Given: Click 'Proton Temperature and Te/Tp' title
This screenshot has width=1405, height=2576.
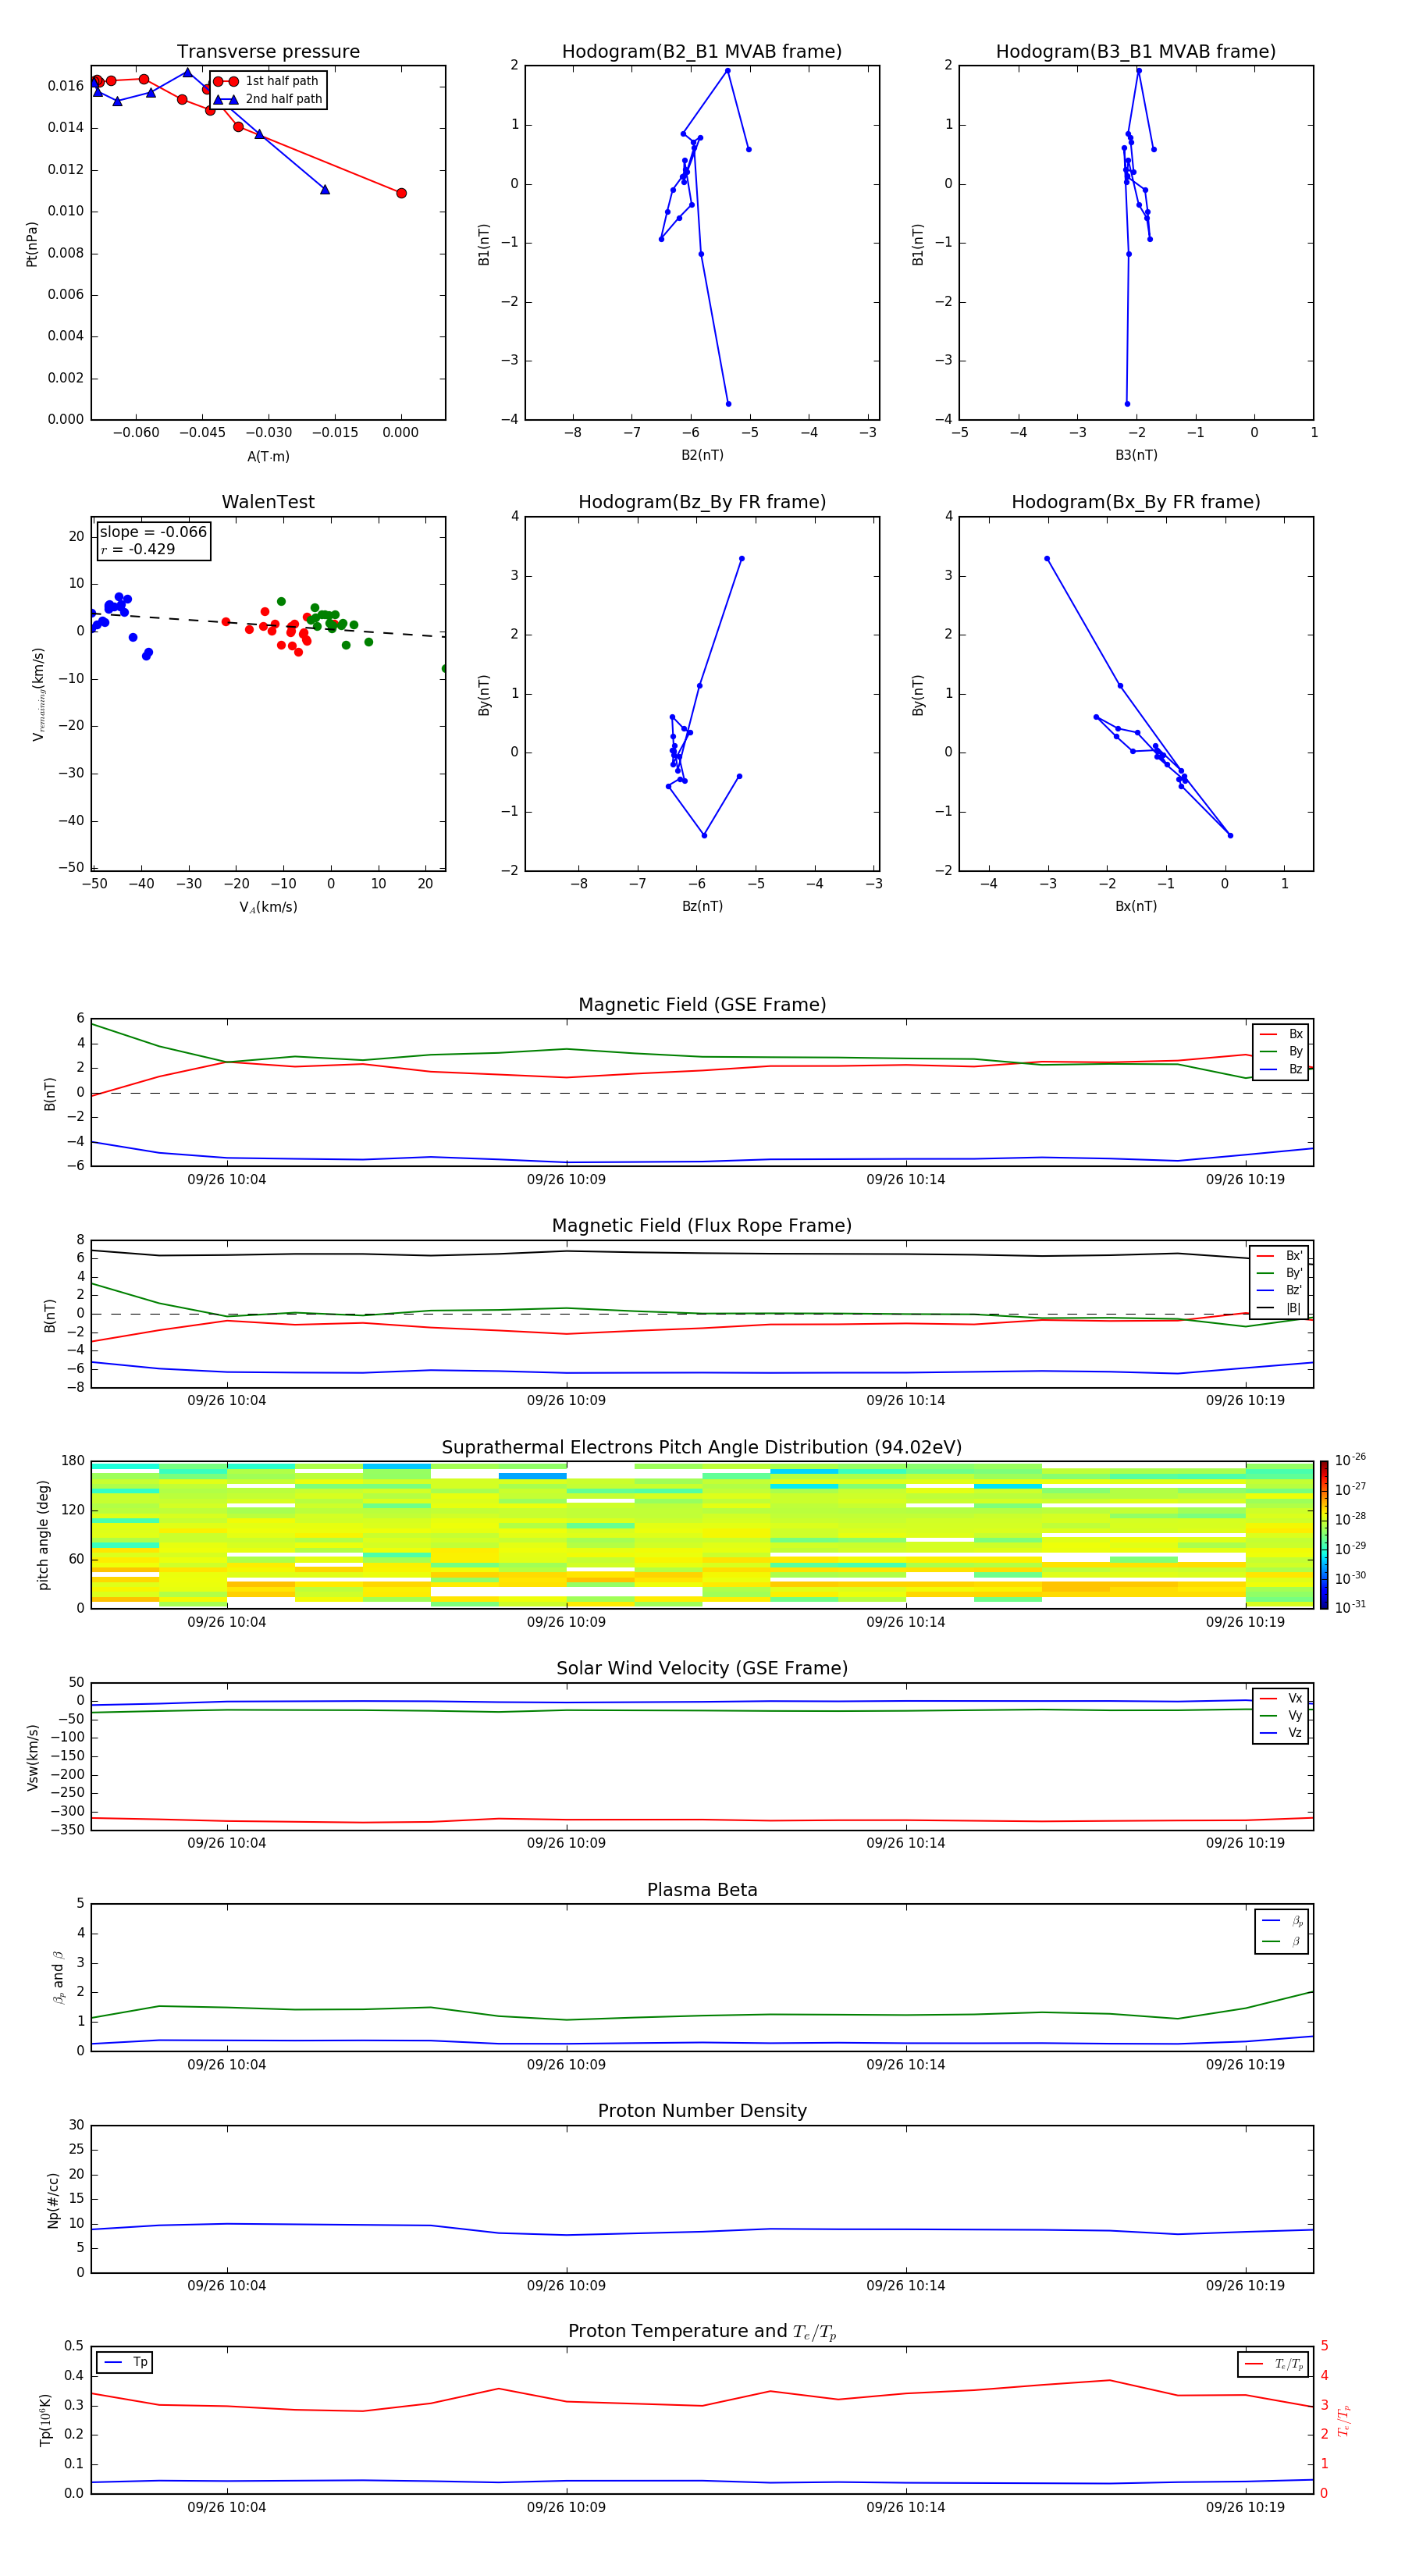Looking at the screenshot, I should [702, 2332].
